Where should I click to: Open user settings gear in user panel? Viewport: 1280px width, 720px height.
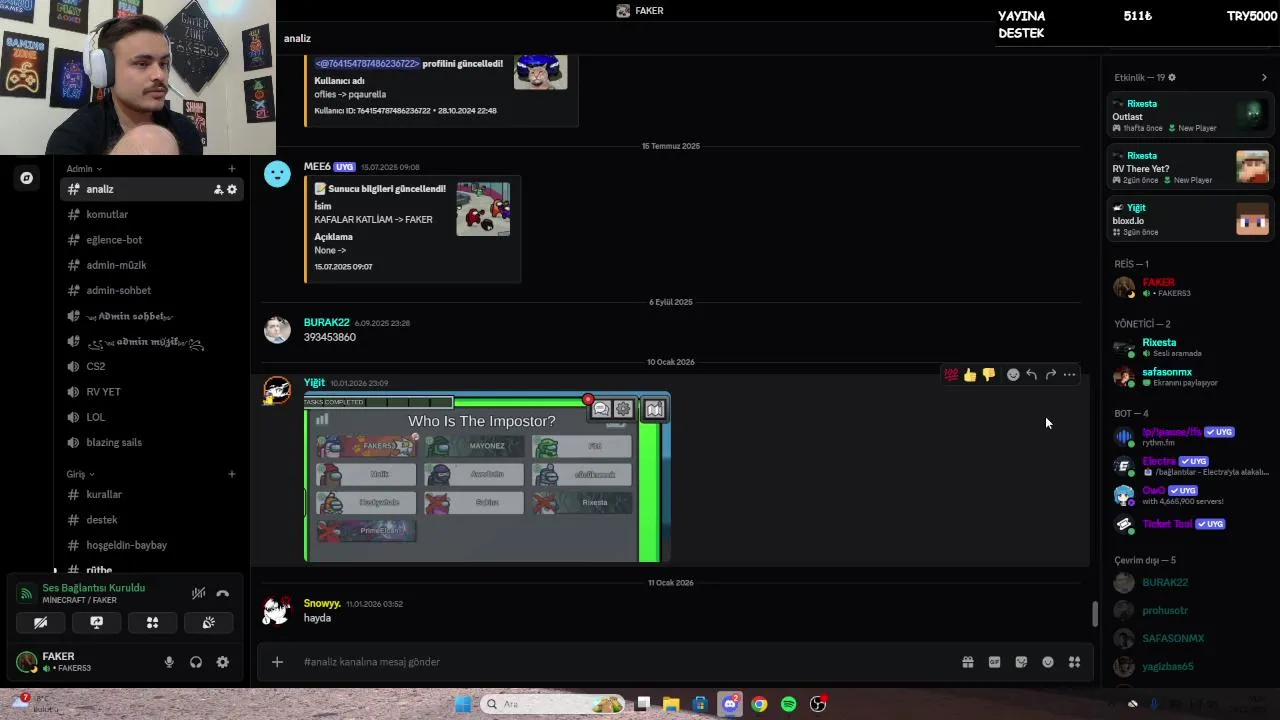[x=223, y=662]
